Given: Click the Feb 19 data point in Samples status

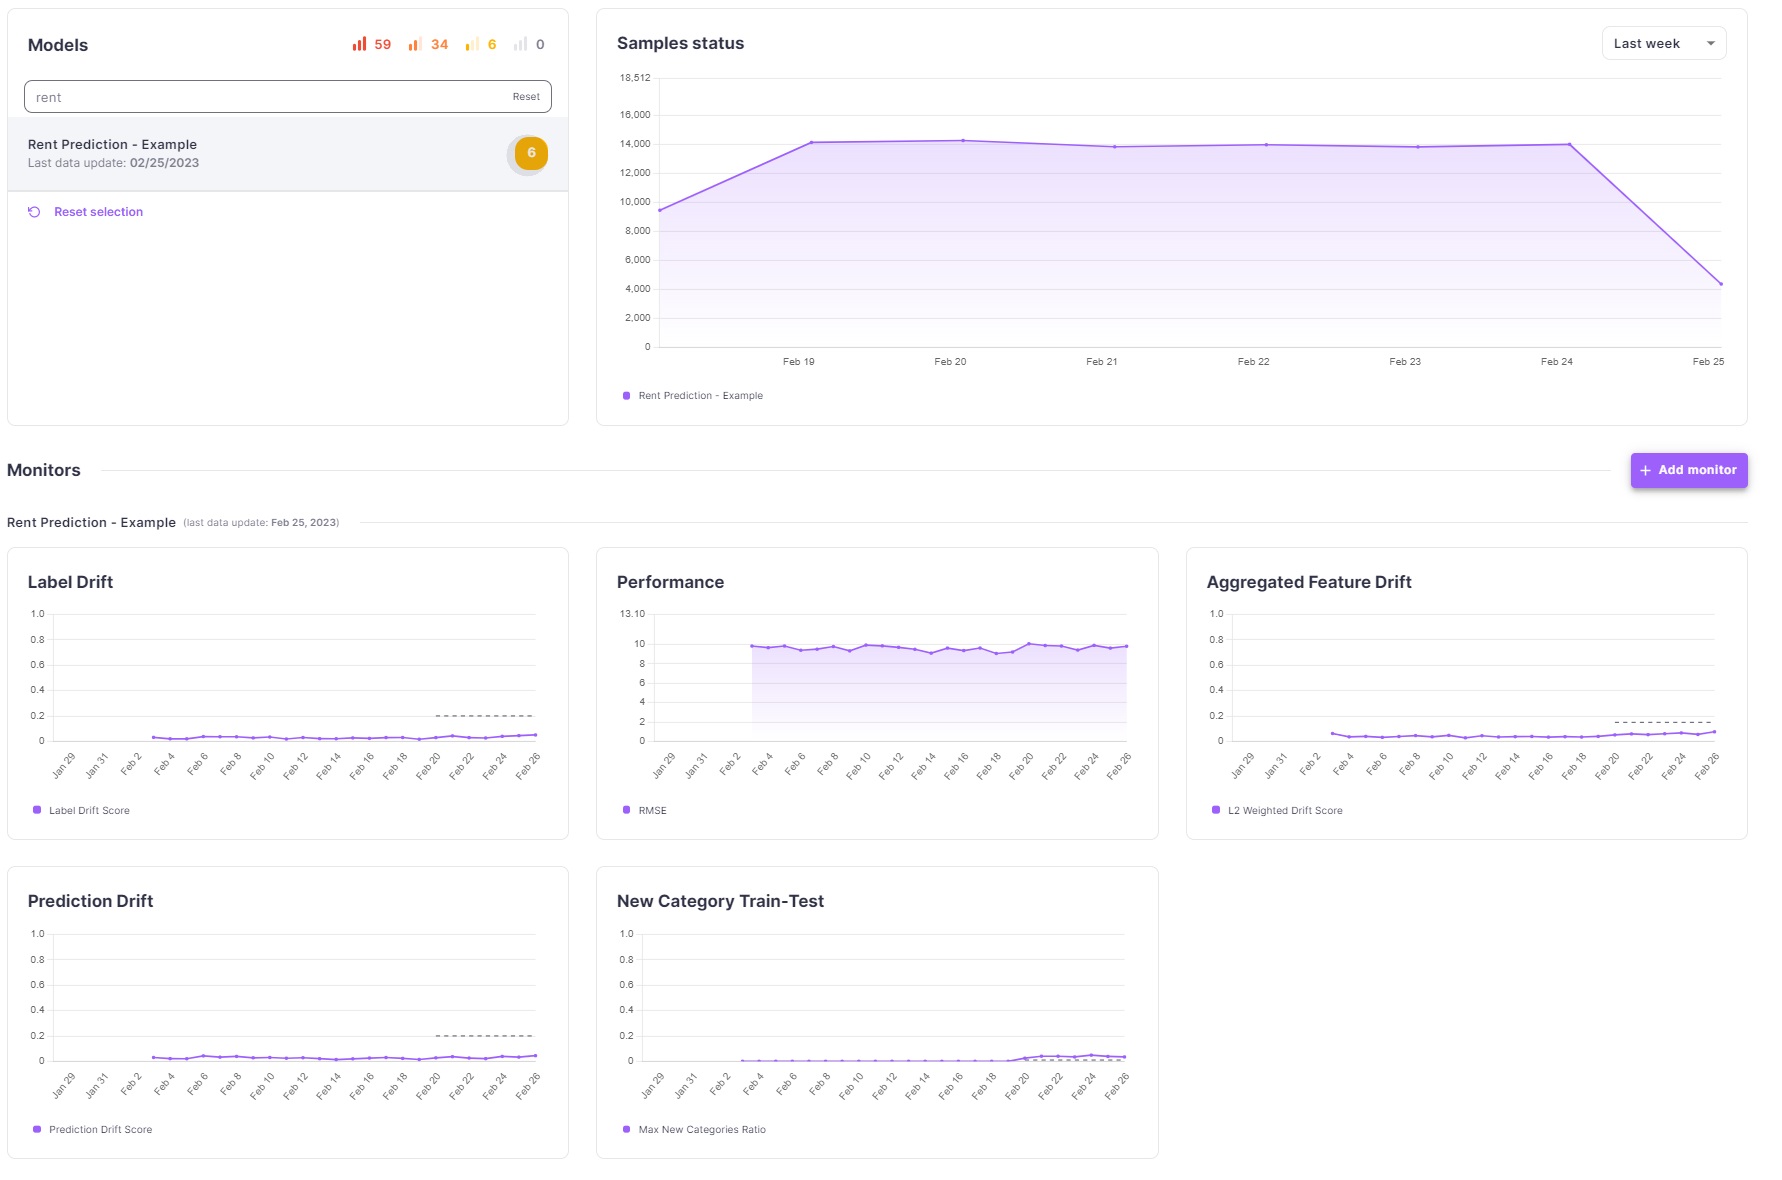Looking at the screenshot, I should [811, 143].
